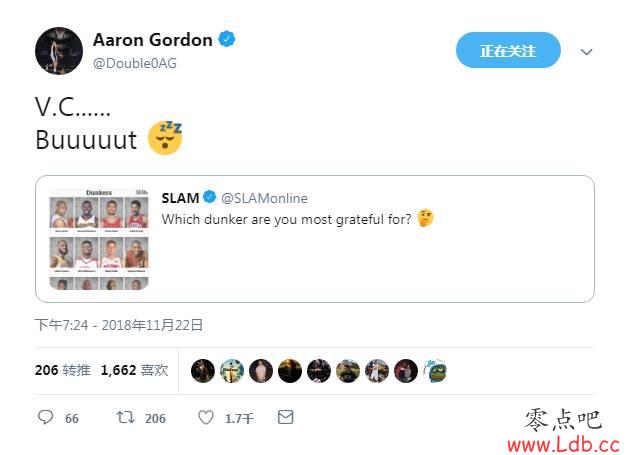Viewport: 629px width, 455px height.
Task: Click the first liker avatar in row
Action: tap(203, 371)
